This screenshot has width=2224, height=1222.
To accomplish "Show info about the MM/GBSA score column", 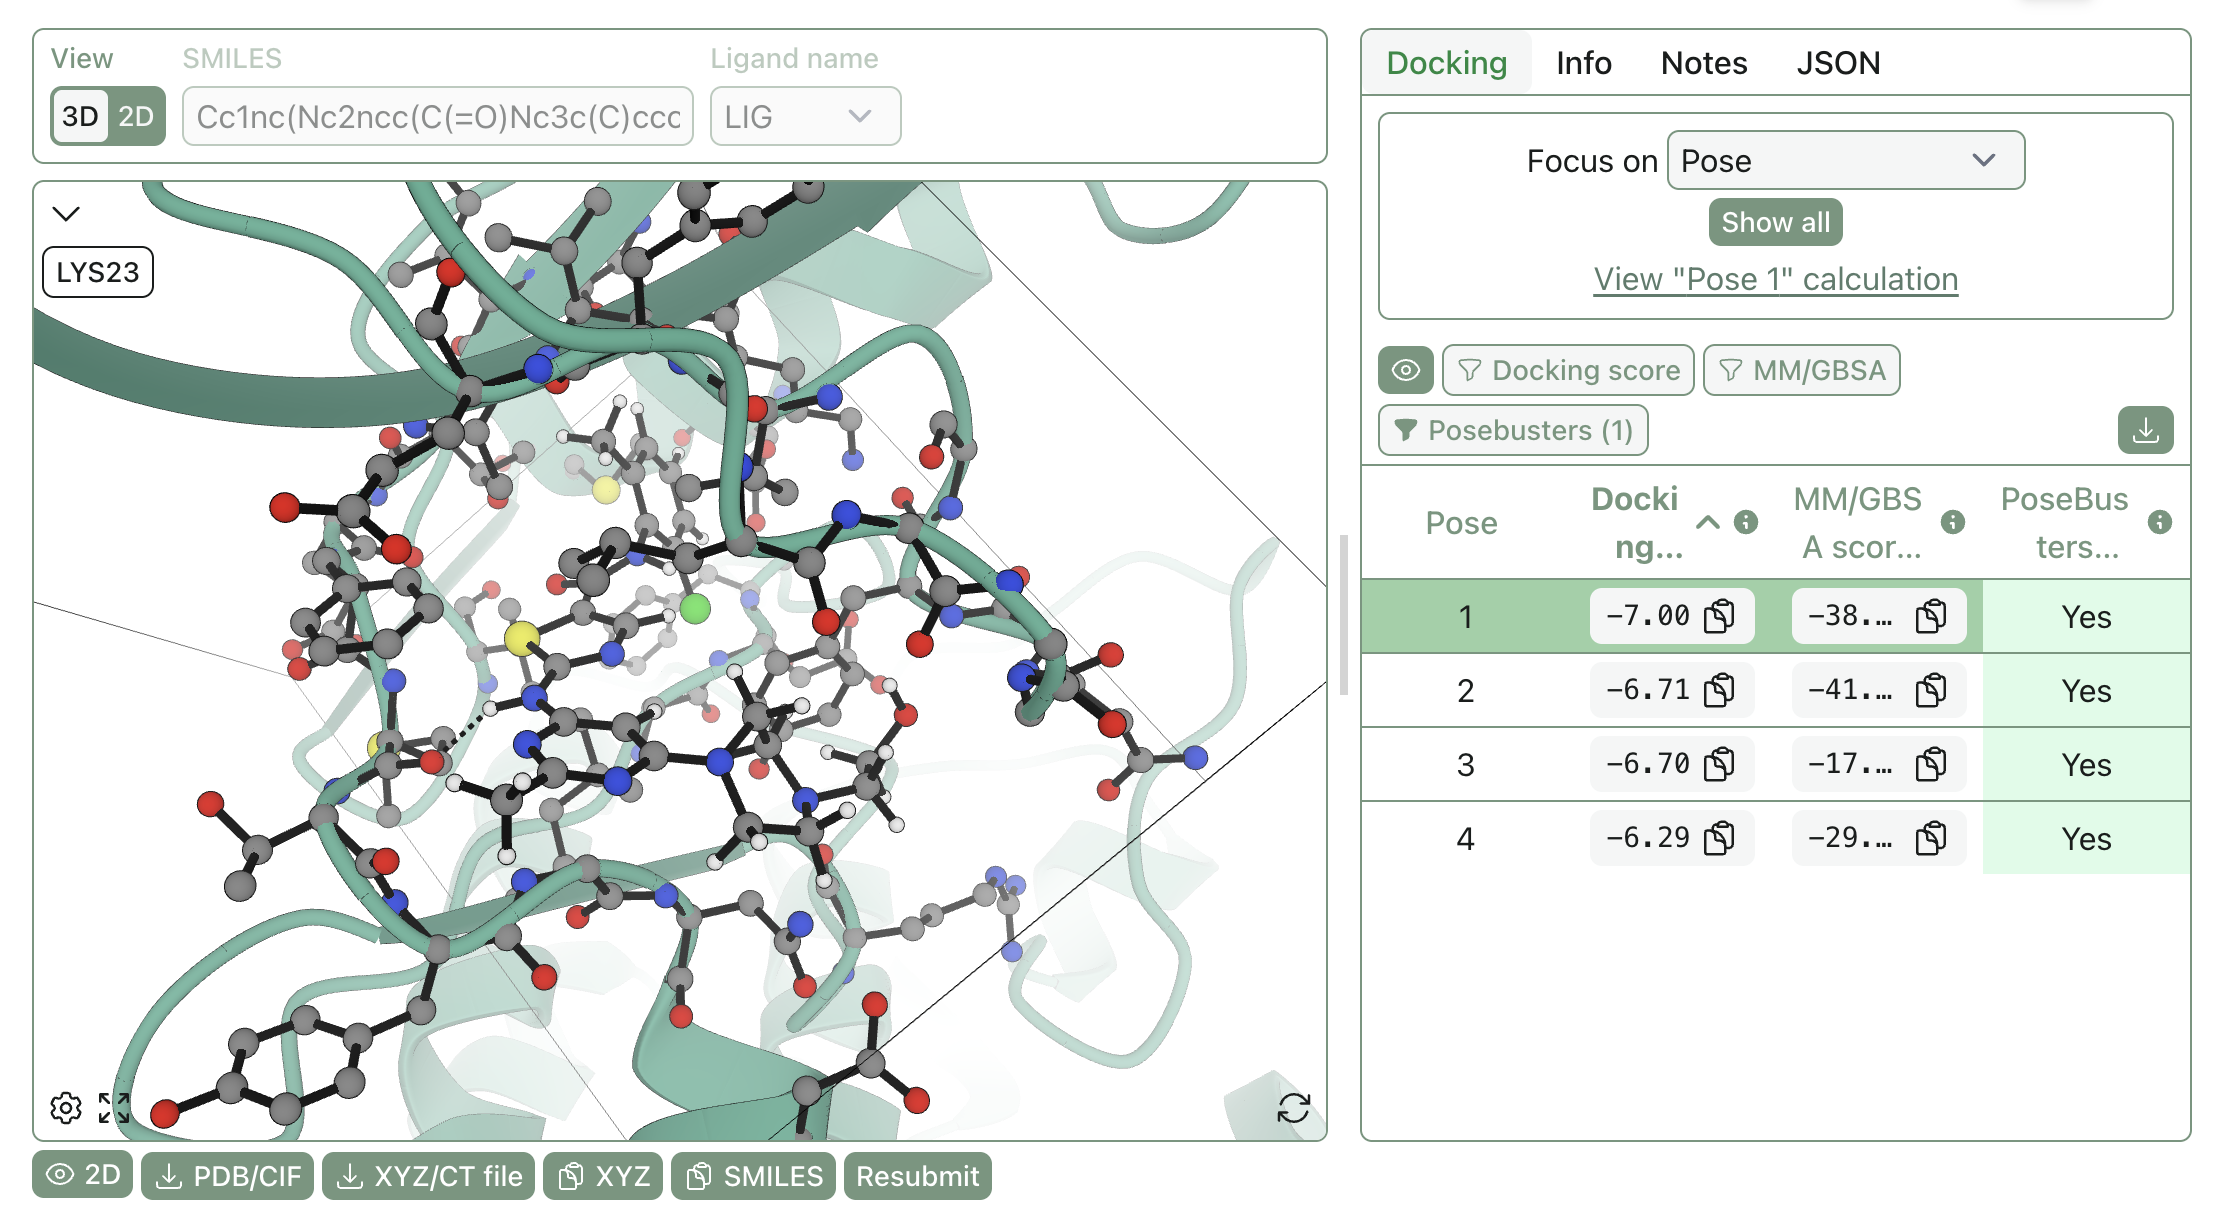I will pyautogui.click(x=1952, y=522).
